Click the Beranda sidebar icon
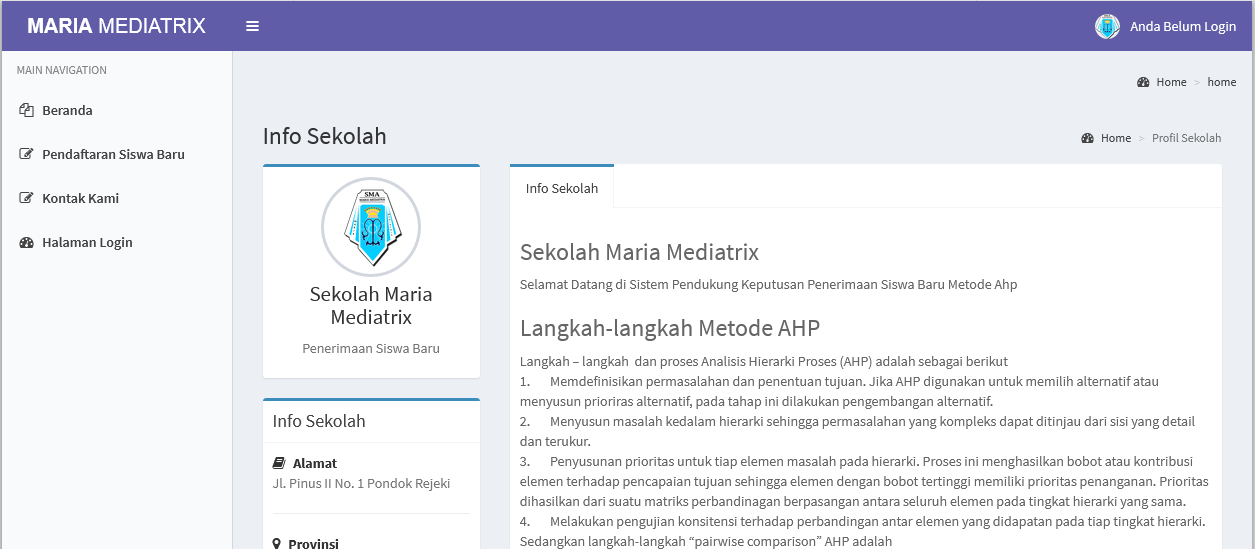 (x=27, y=110)
